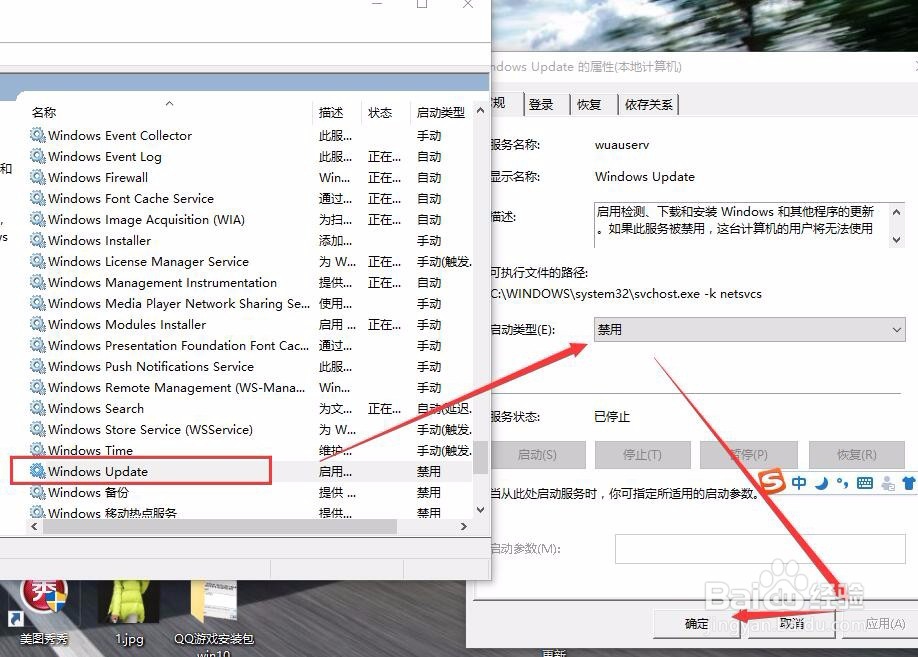Select the Windows Search service row
Screen dimensions: 918x657
(251, 408)
